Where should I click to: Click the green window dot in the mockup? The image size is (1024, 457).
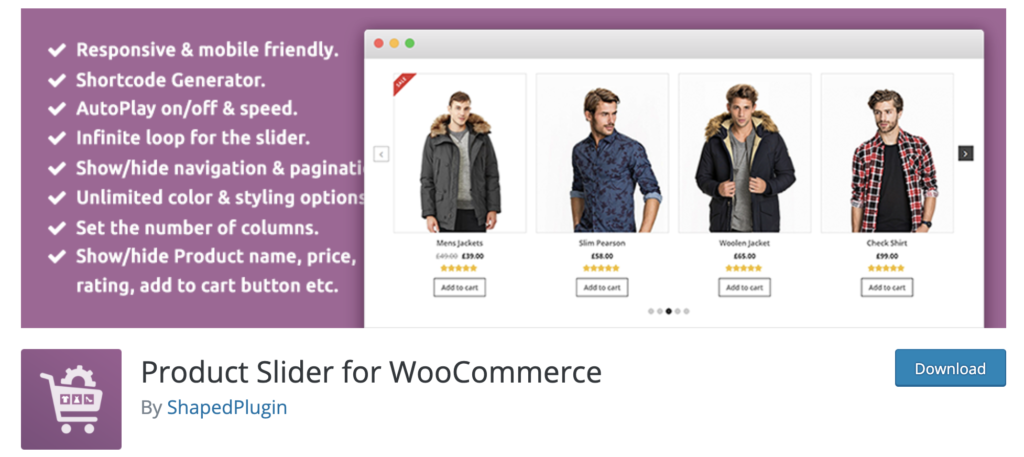point(410,44)
